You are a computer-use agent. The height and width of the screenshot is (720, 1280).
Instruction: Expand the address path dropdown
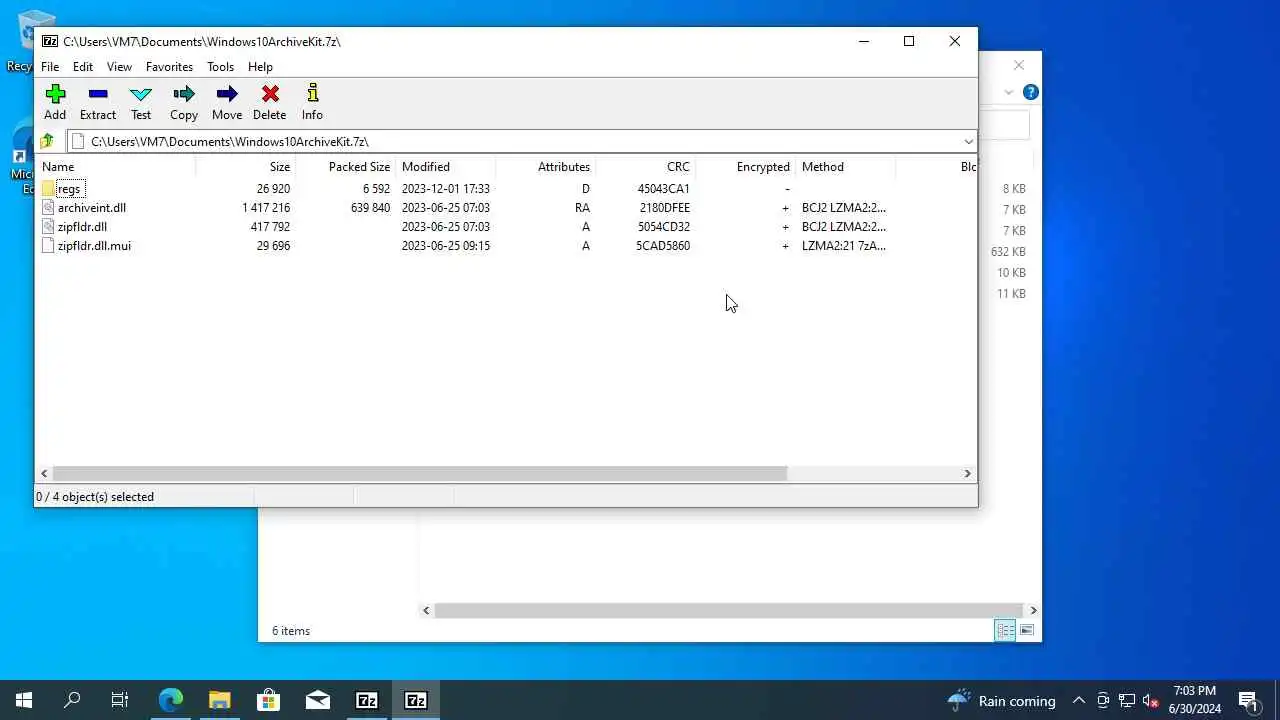point(968,141)
